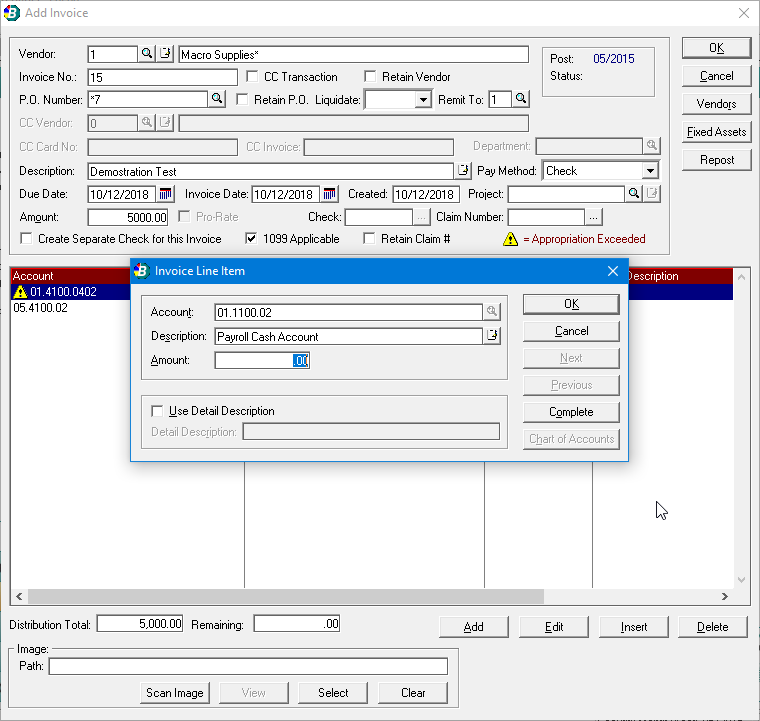Search Project lookup magnifier icon
The width and height of the screenshot is (760, 721).
(x=633, y=194)
